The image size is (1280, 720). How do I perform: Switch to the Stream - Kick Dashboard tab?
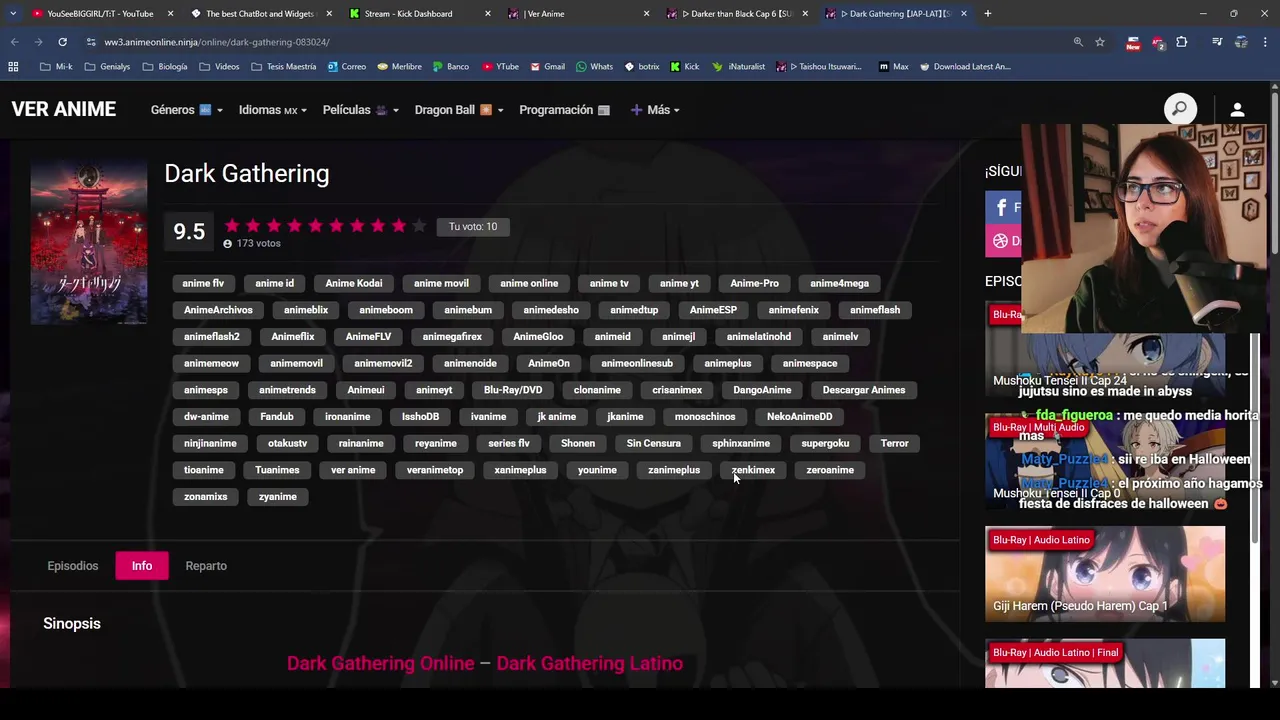(x=420, y=14)
